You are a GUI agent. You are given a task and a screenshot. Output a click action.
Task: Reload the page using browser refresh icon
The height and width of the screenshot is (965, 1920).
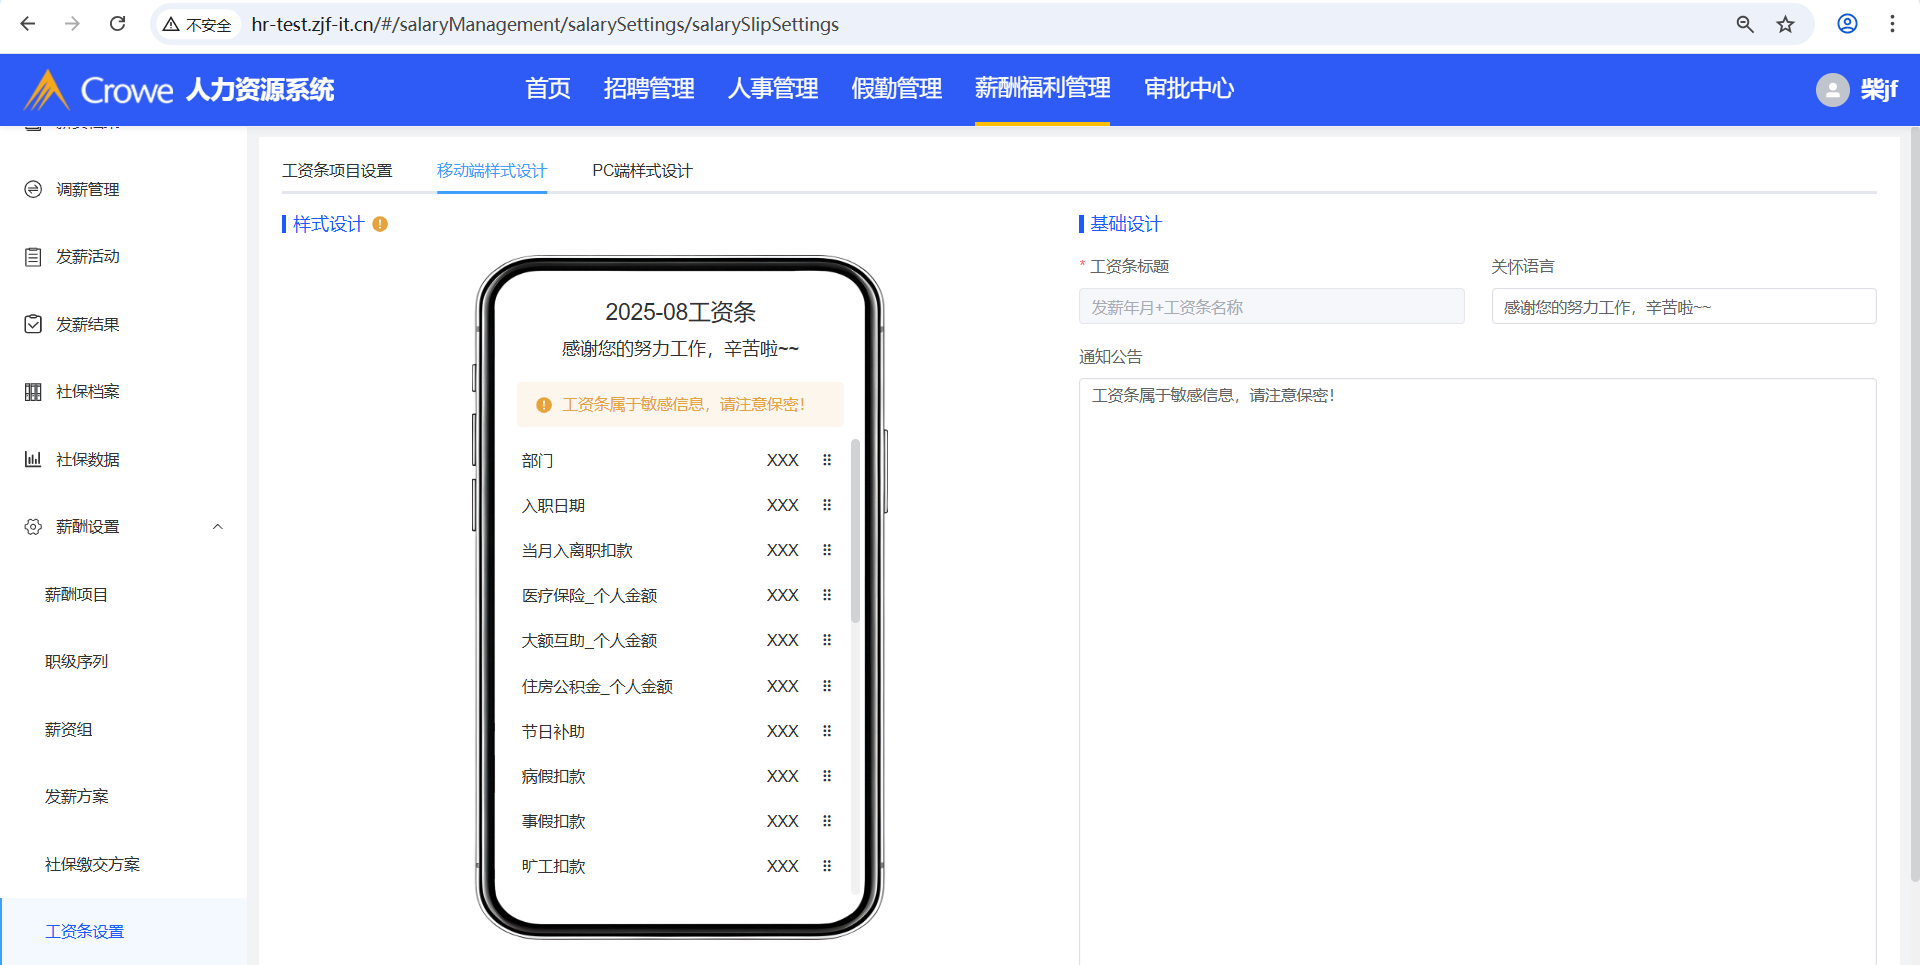pos(117,24)
